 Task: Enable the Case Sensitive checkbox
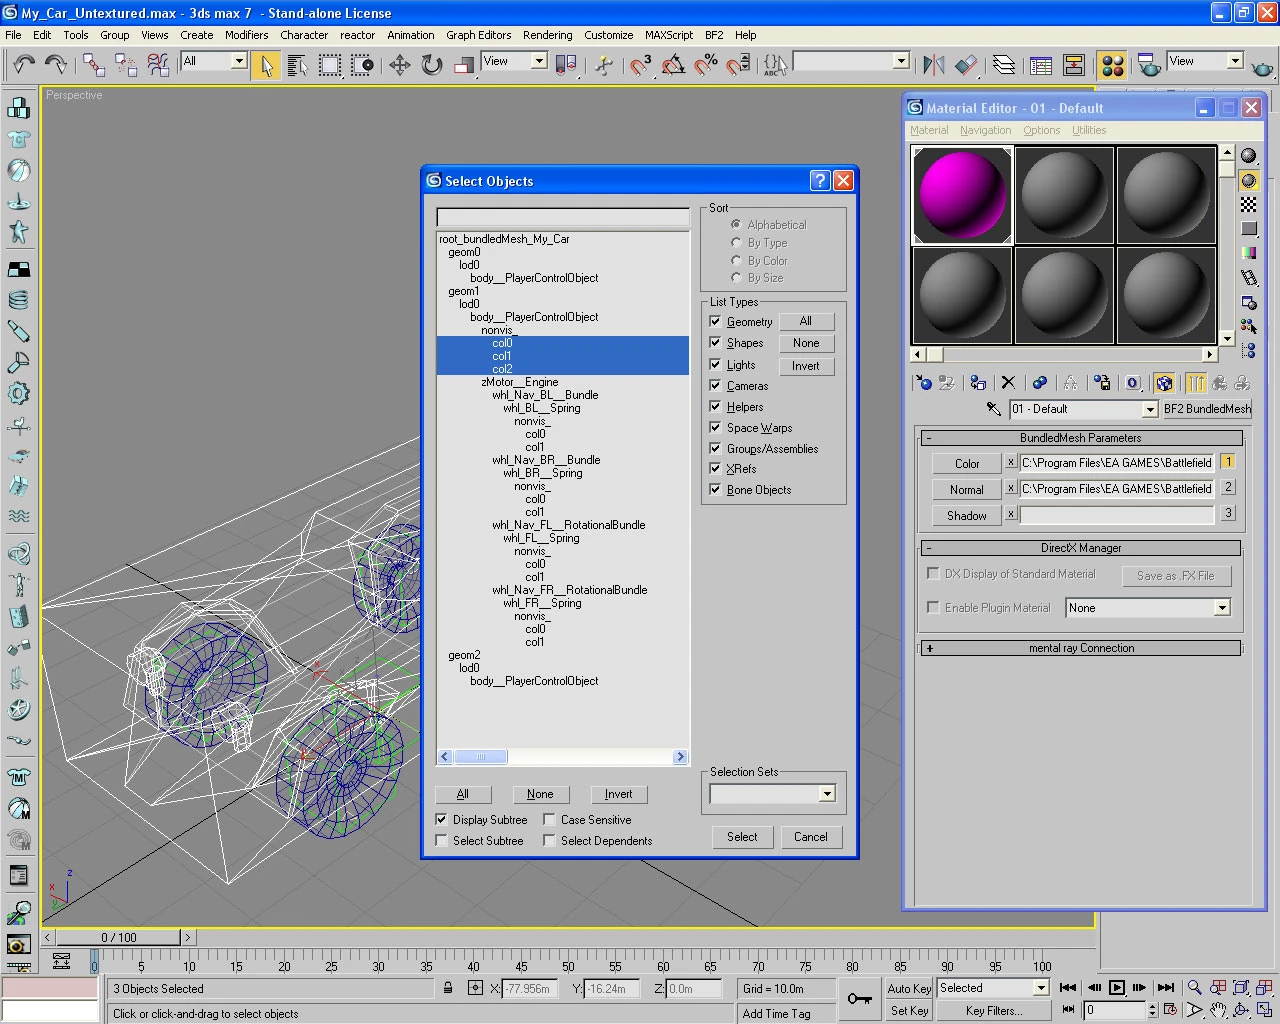tap(549, 819)
